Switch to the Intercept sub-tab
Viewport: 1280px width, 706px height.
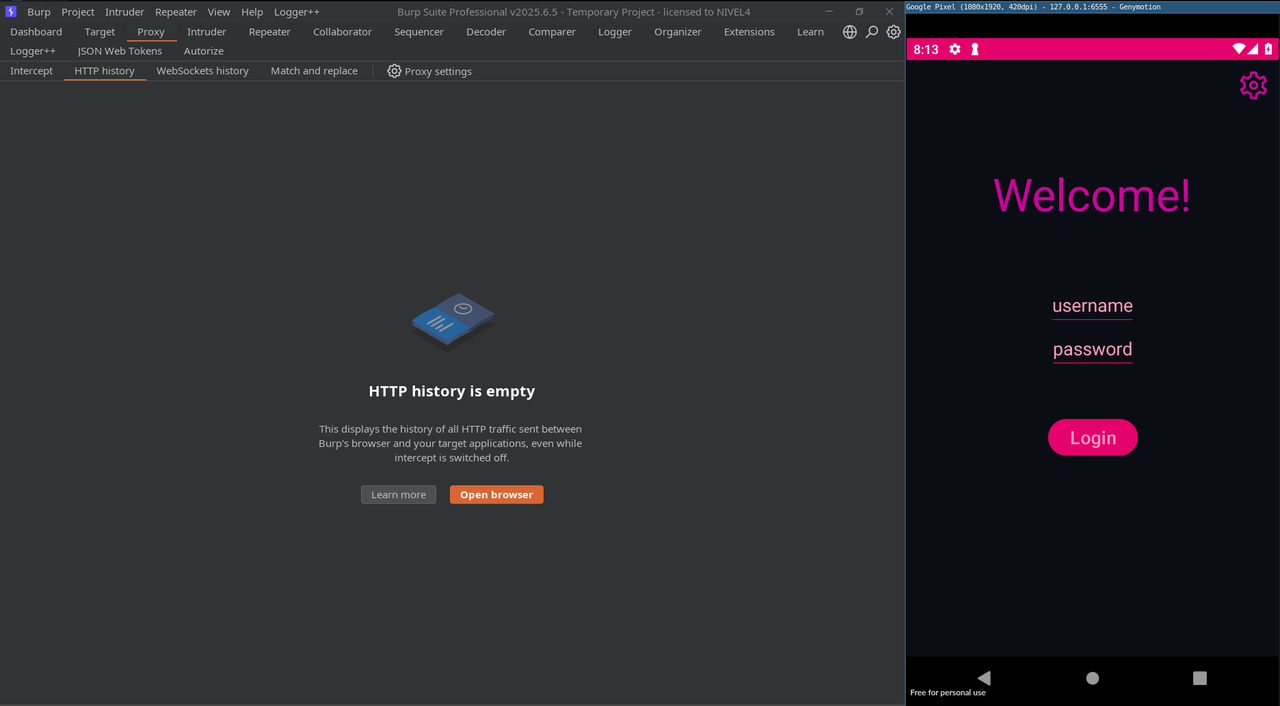coord(32,71)
